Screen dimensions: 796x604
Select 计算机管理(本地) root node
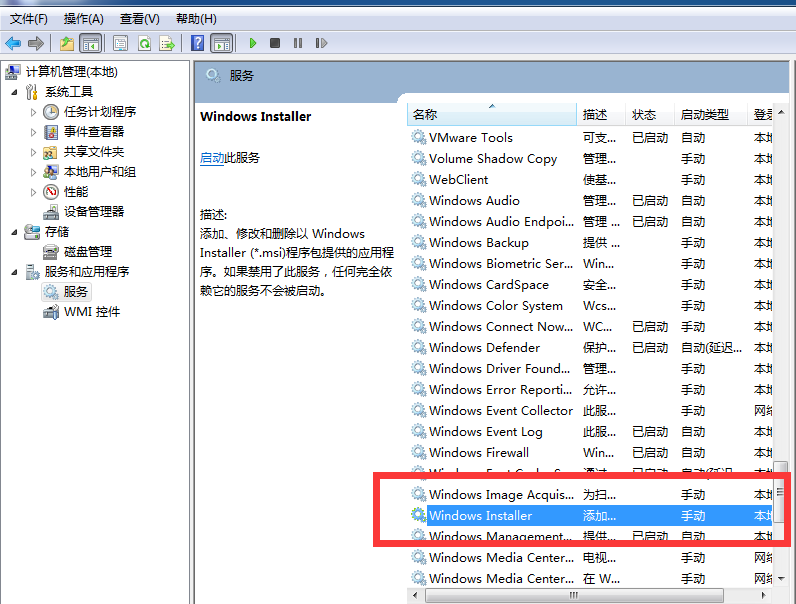[x=72, y=72]
